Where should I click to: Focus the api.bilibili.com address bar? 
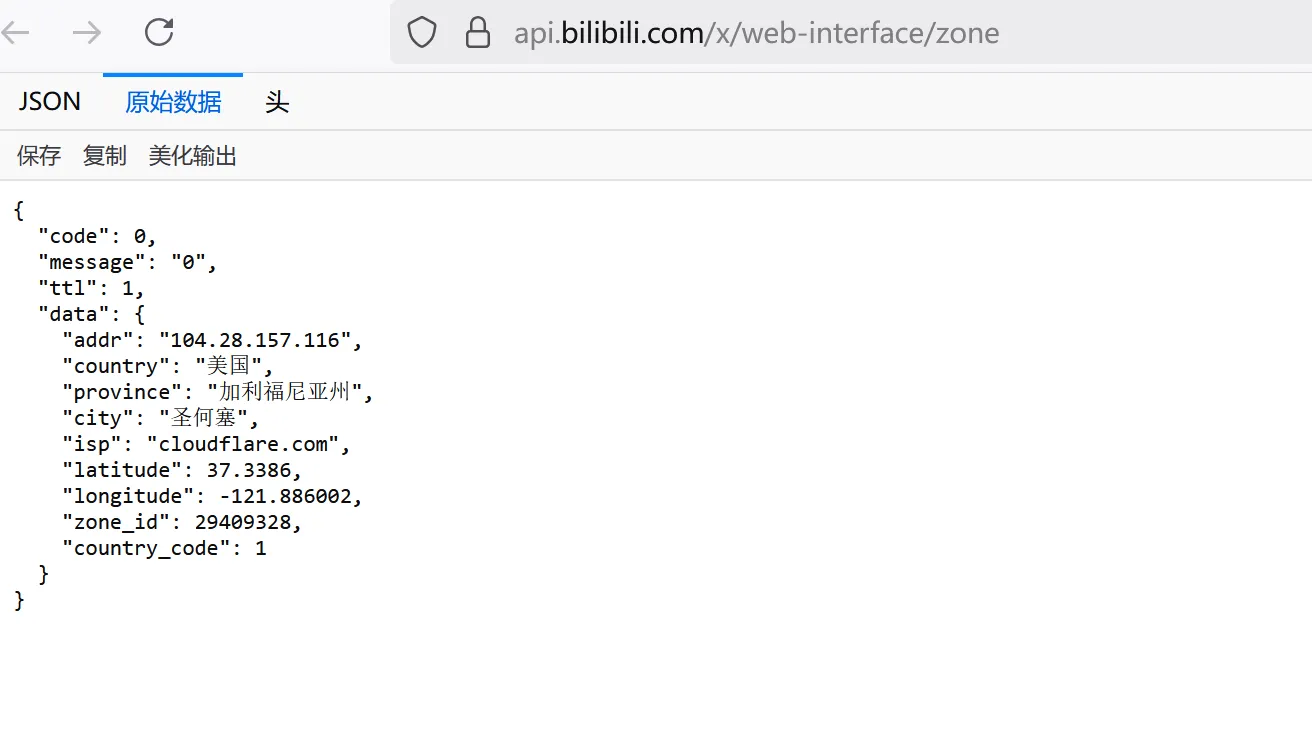click(756, 33)
